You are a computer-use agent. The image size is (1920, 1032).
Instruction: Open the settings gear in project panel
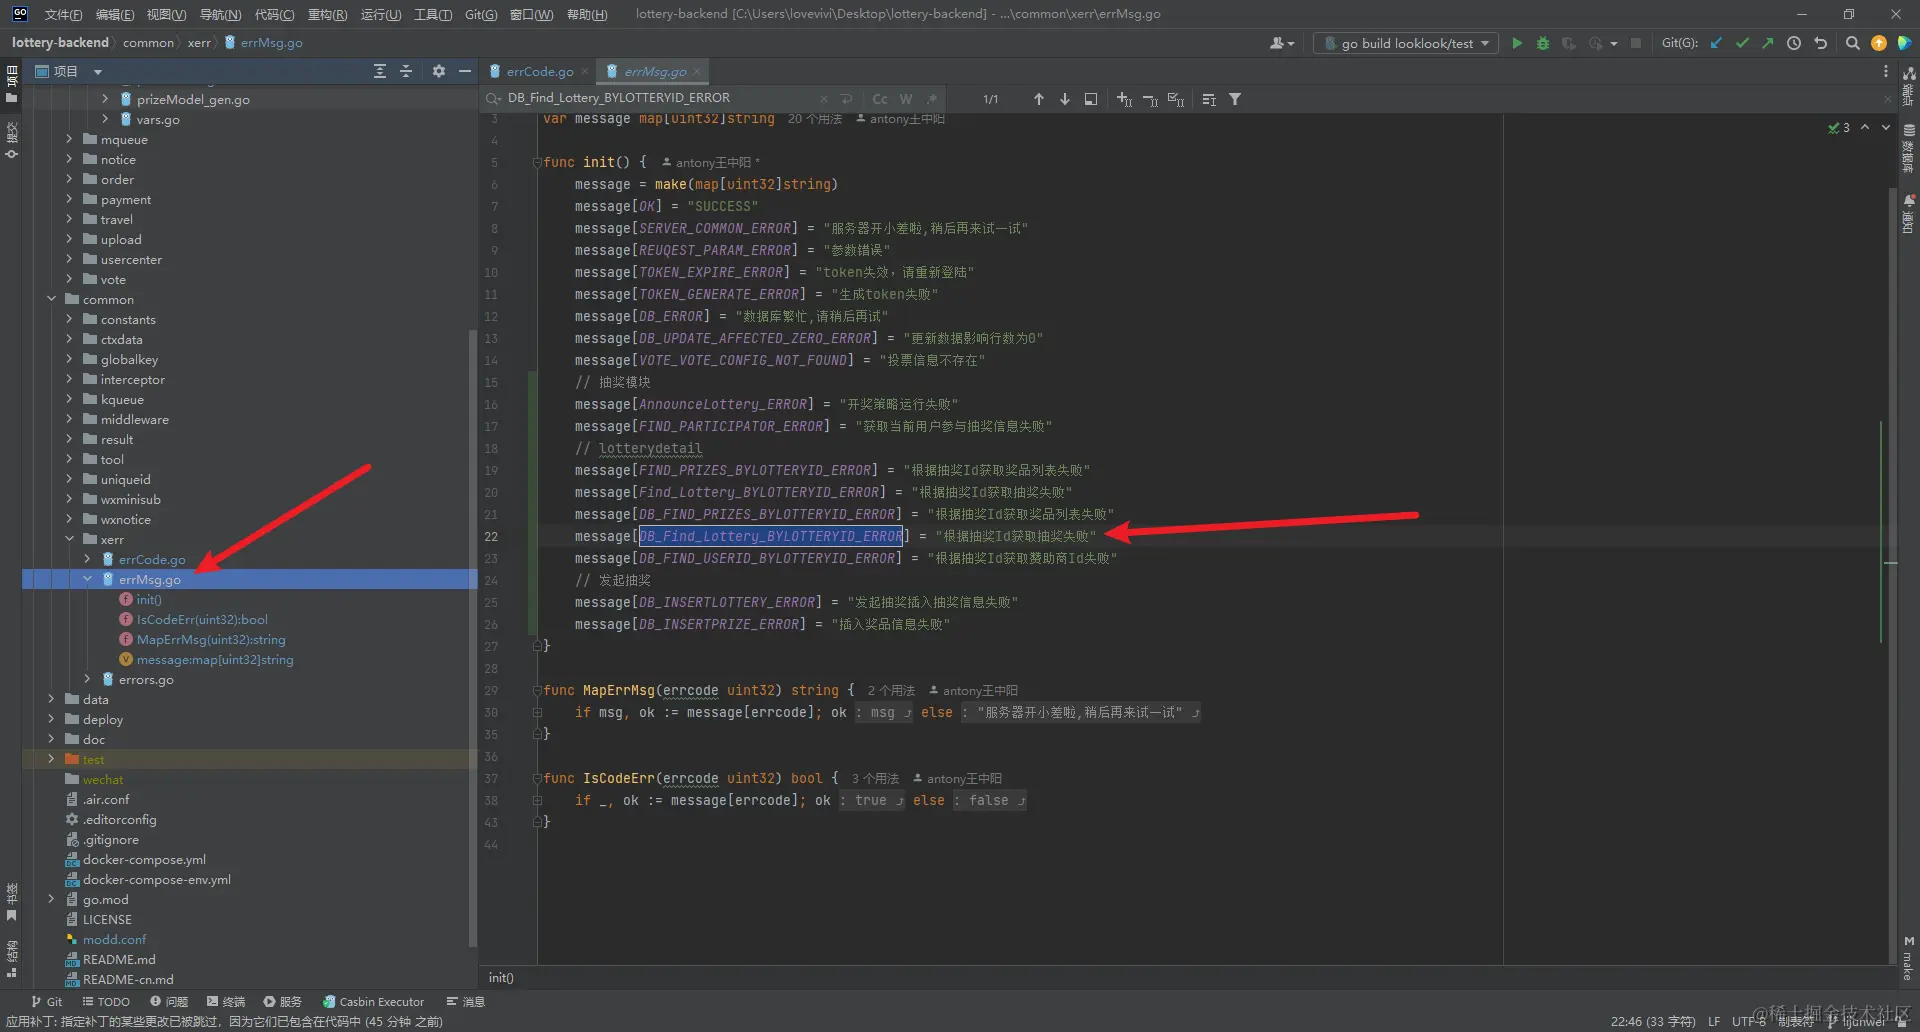[438, 71]
